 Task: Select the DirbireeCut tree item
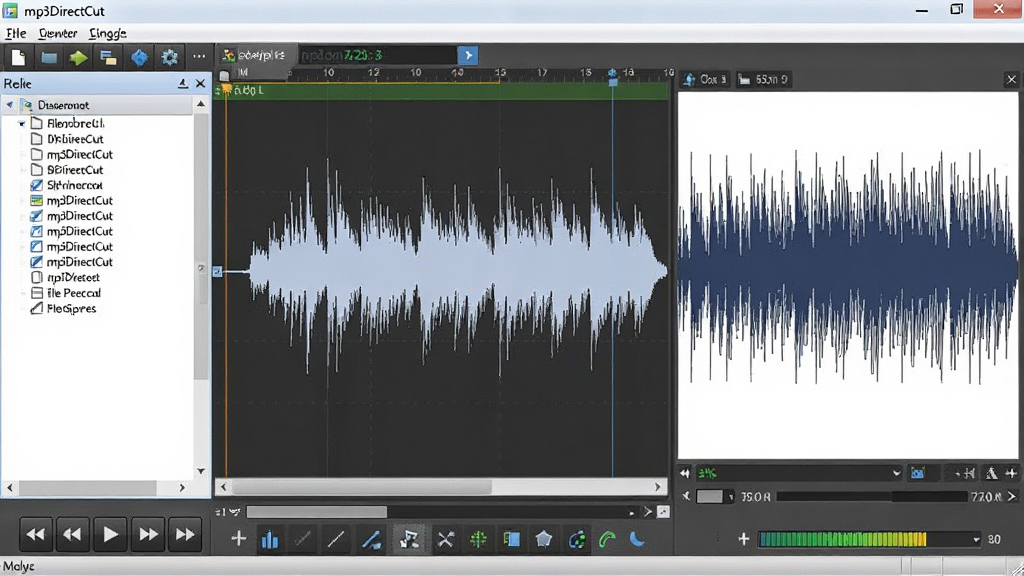75,139
